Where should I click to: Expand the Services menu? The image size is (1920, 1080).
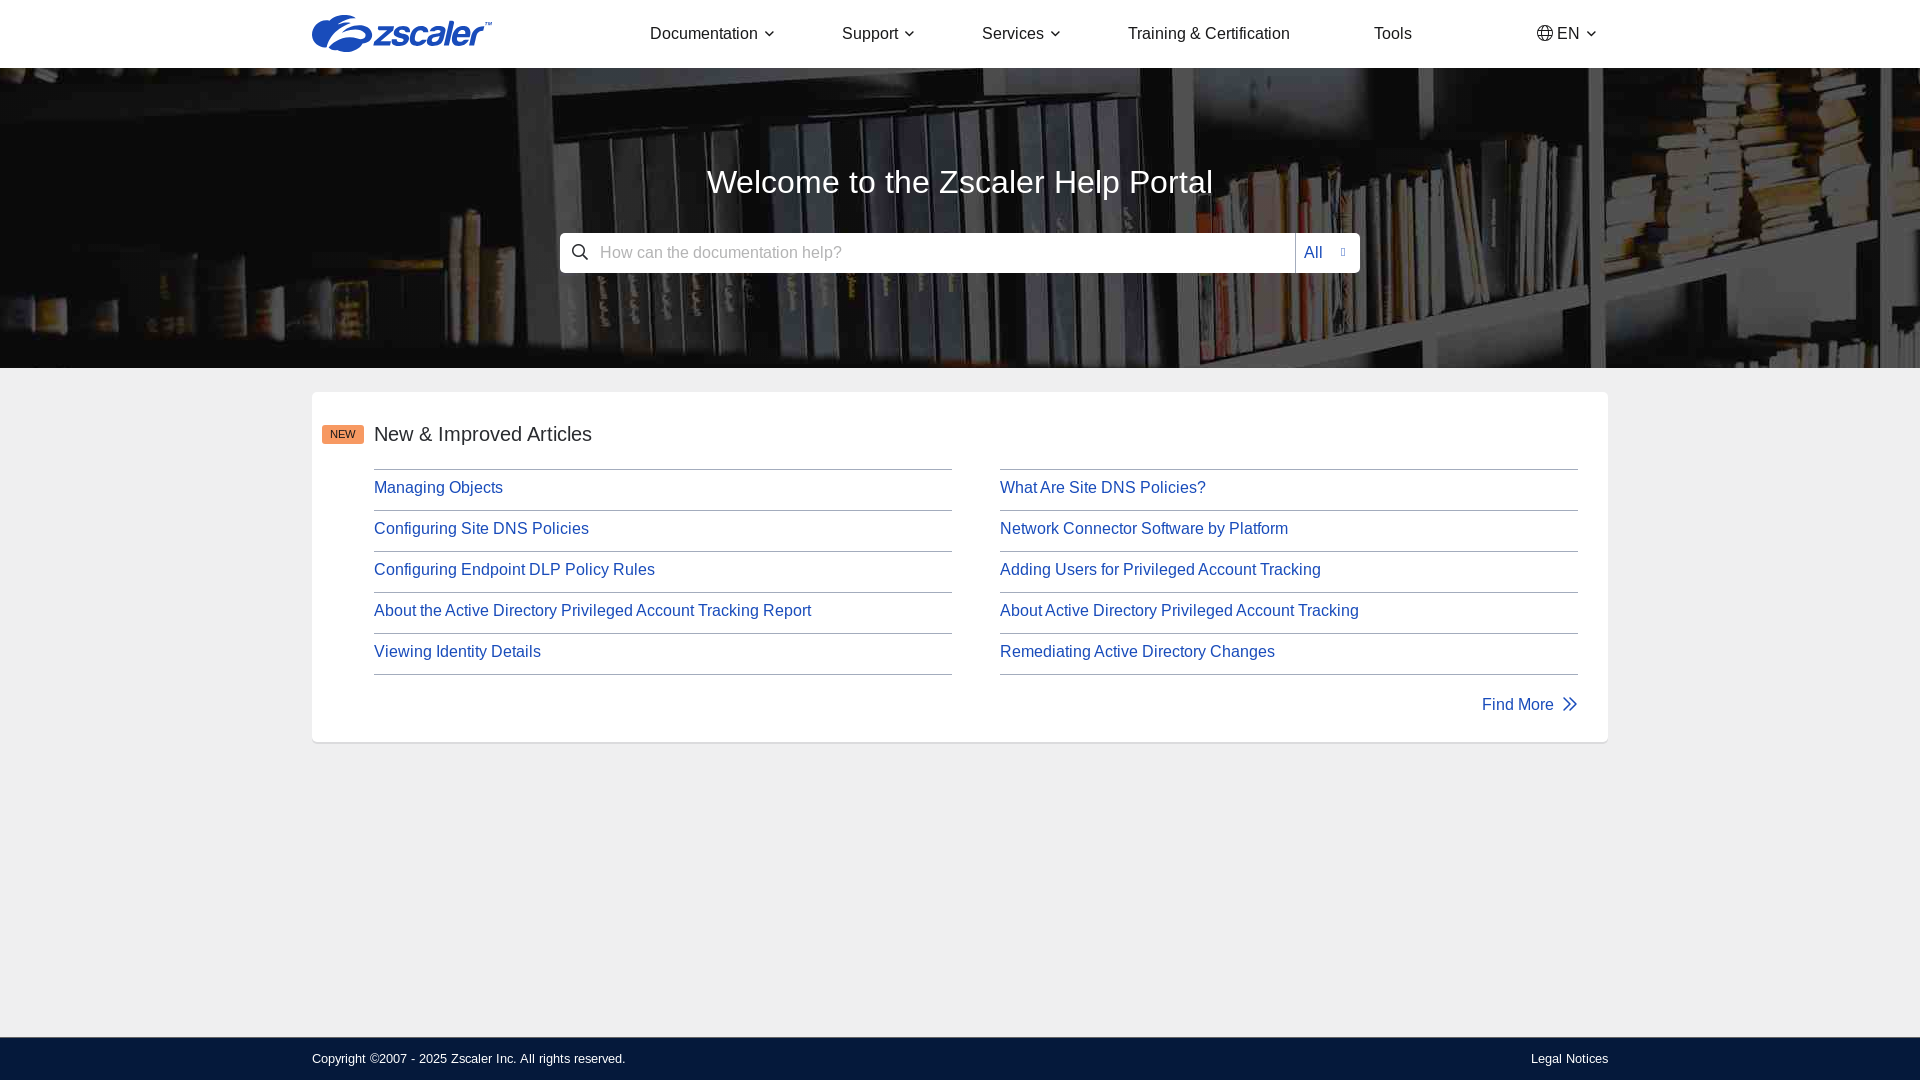pyautogui.click(x=1021, y=34)
